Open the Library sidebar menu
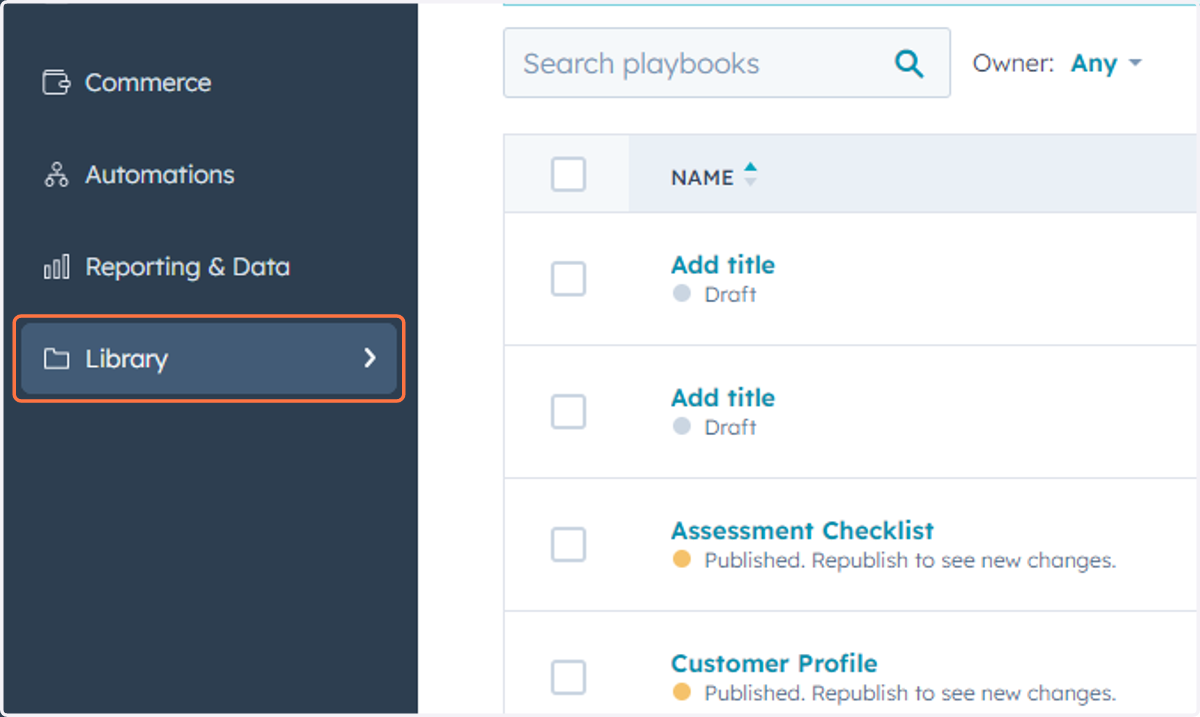The width and height of the screenshot is (1200, 717). 209,358
